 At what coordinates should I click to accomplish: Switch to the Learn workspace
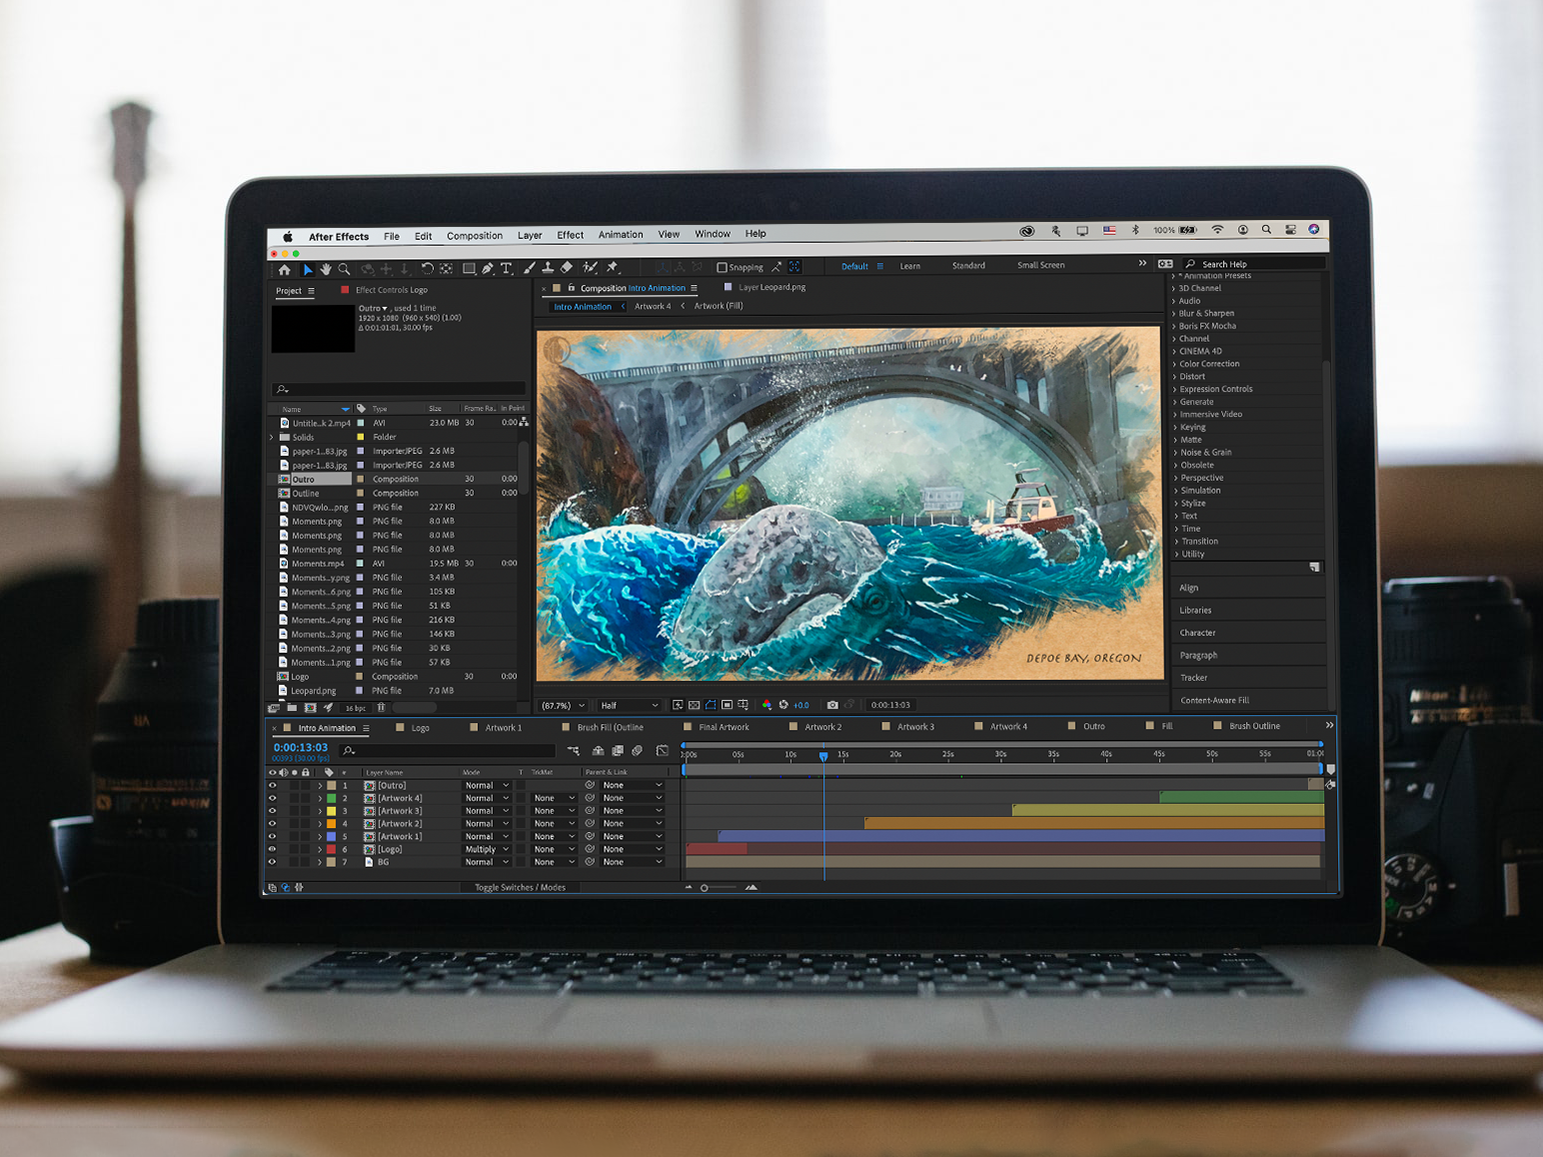click(x=910, y=266)
